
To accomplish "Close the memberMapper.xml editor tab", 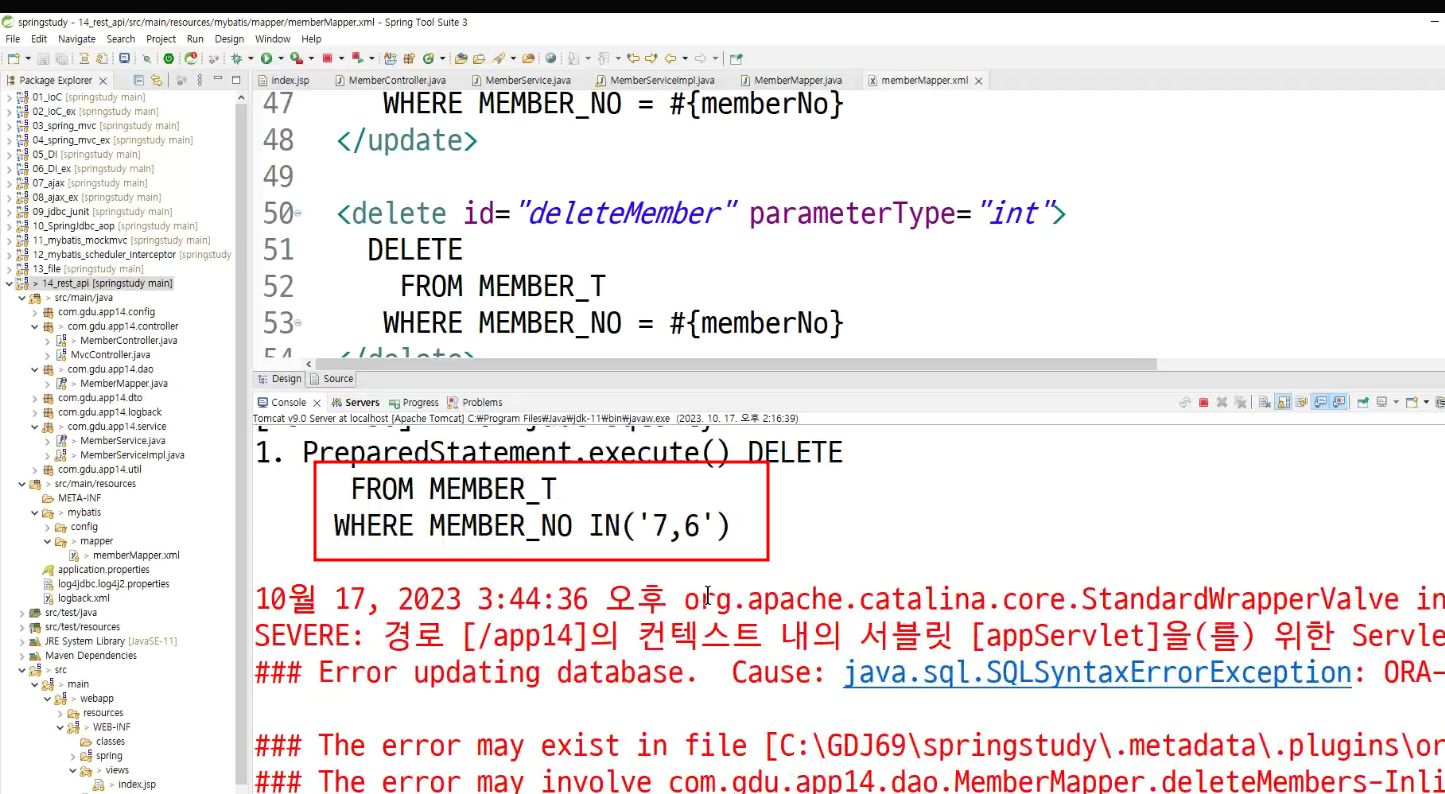I will pos(978,81).
